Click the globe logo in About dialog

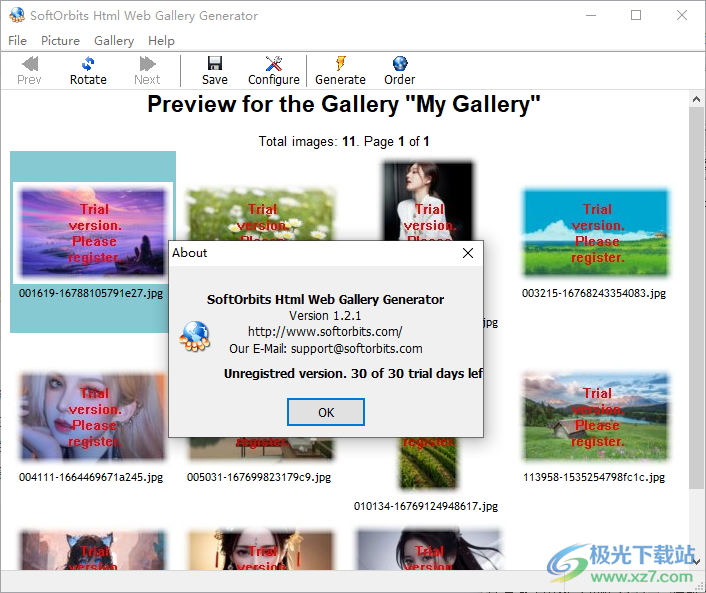point(195,336)
